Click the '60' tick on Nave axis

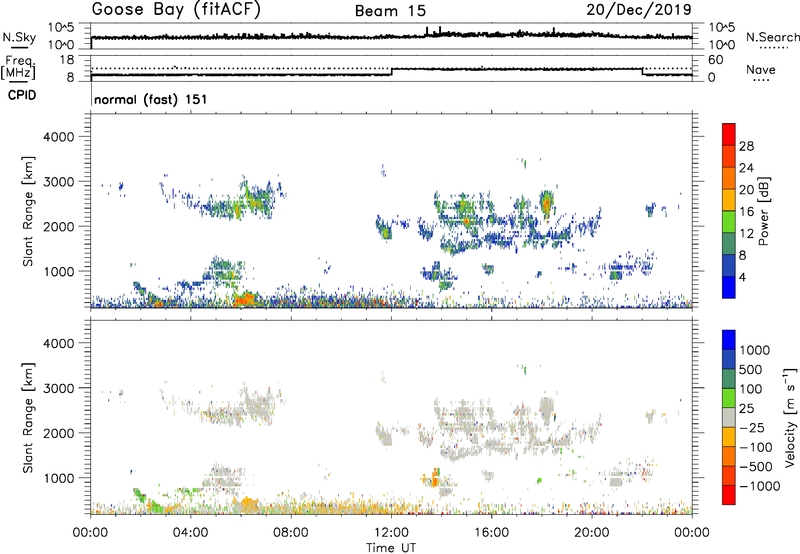(x=715, y=60)
